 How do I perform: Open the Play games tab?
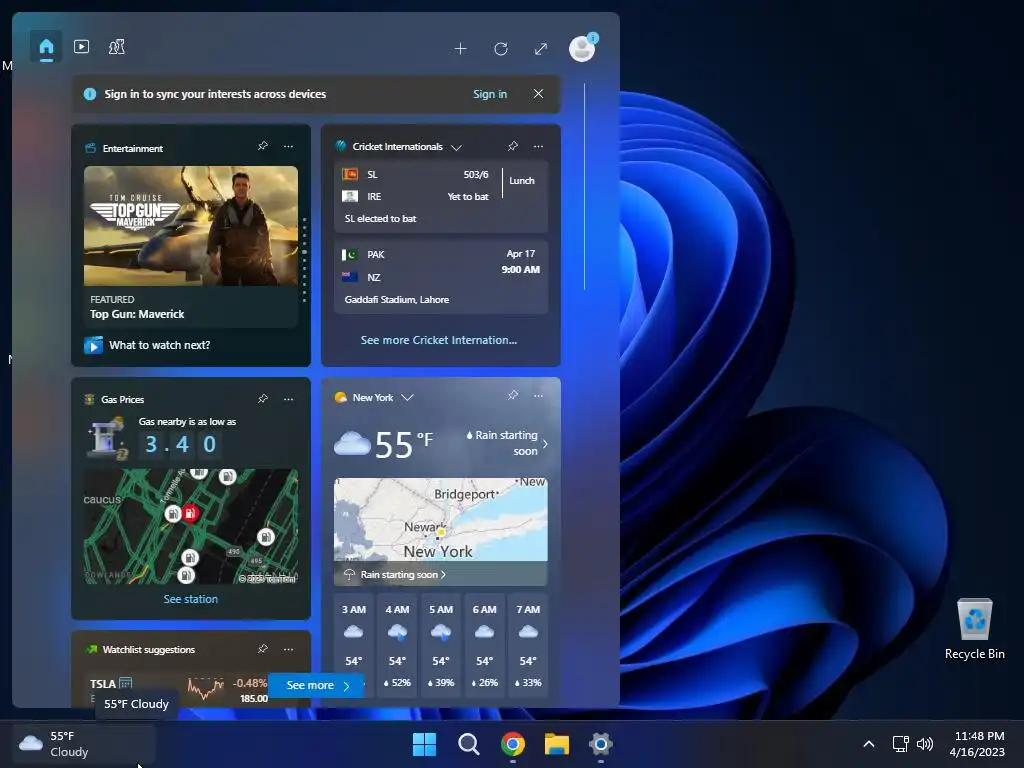(117, 47)
